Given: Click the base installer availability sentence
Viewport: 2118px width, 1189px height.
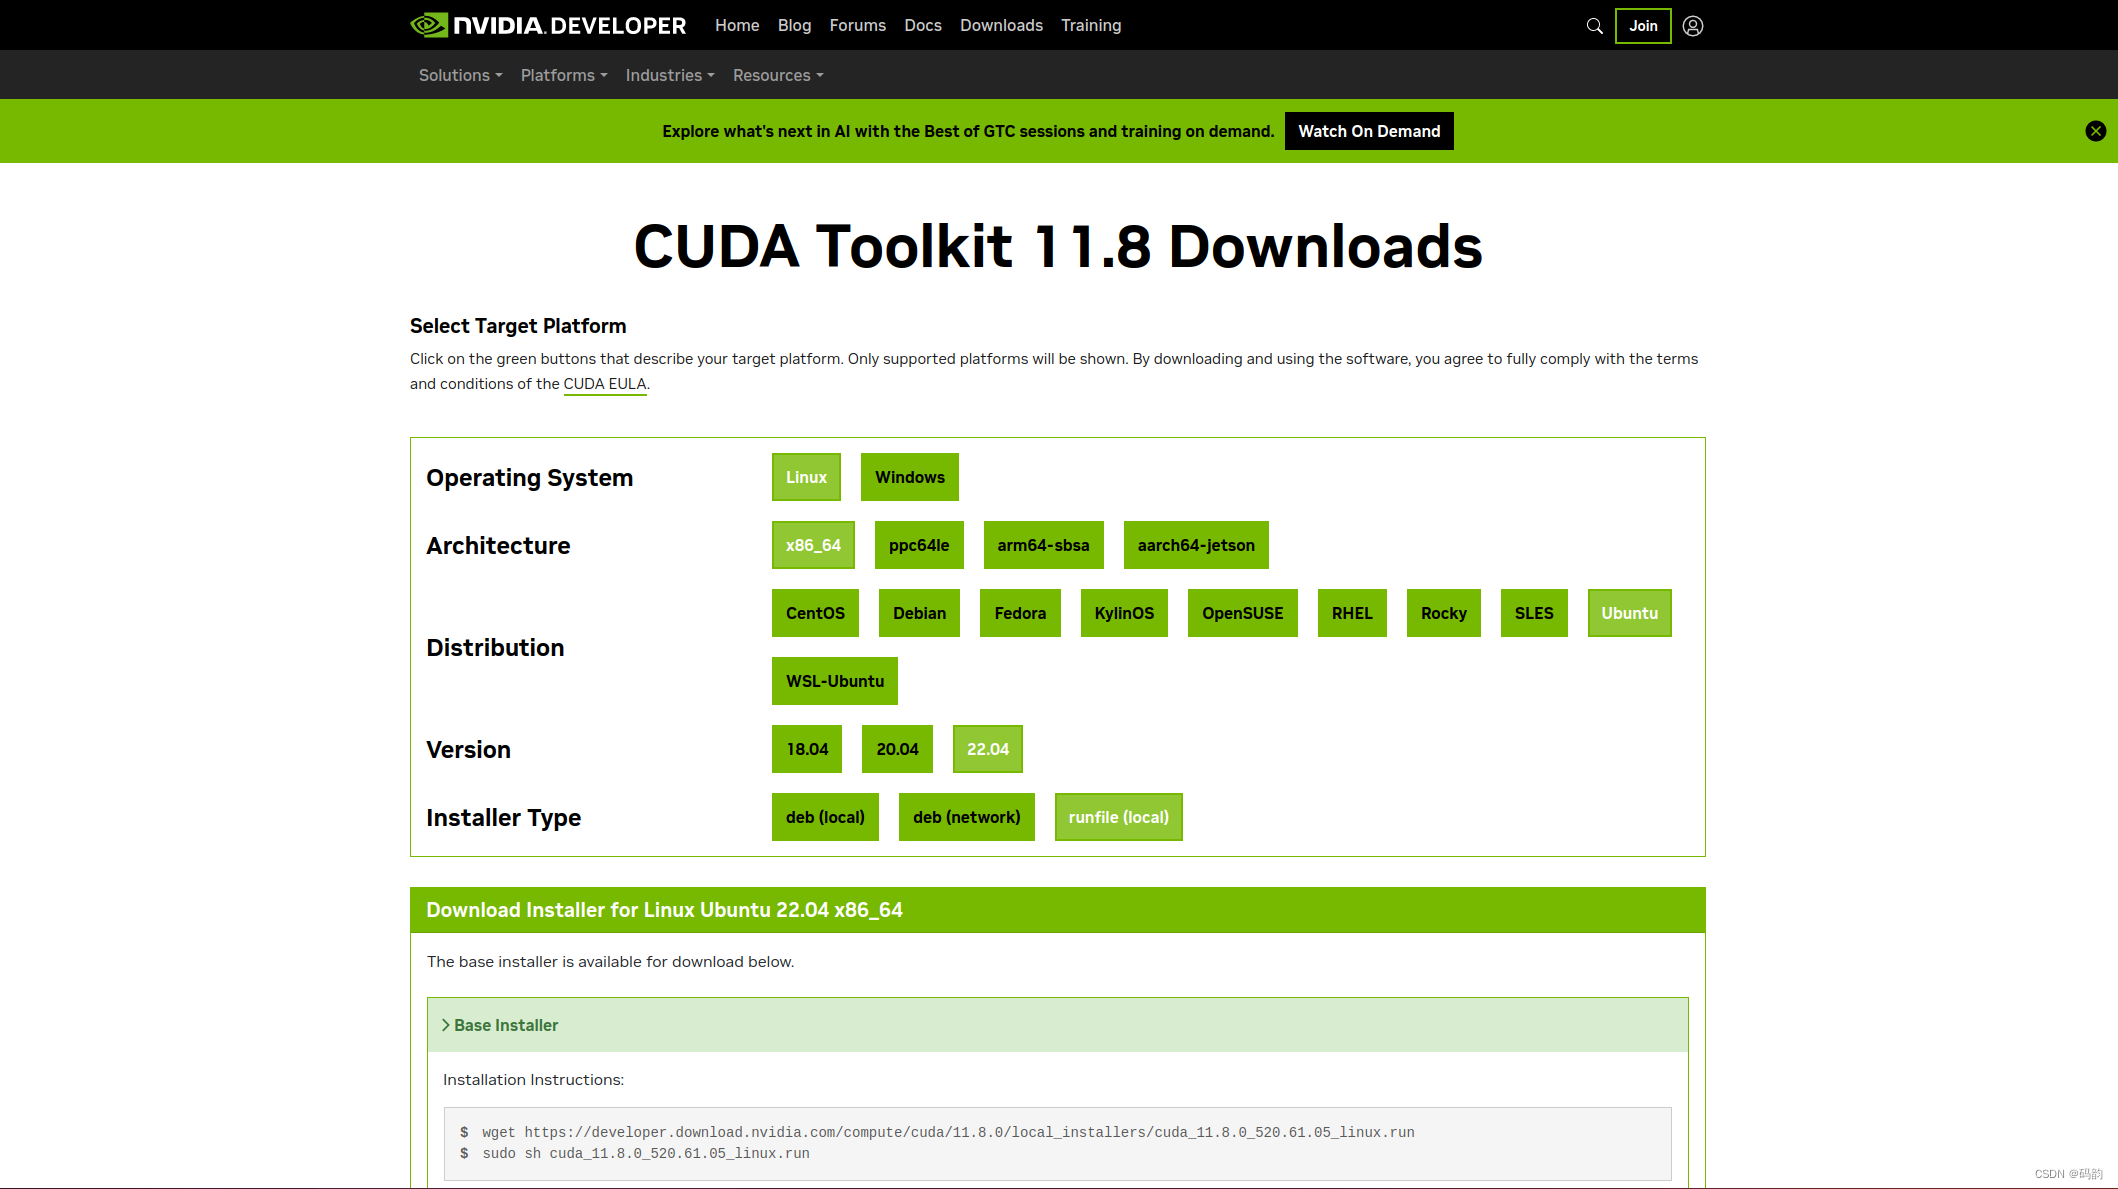Looking at the screenshot, I should click(x=610, y=962).
